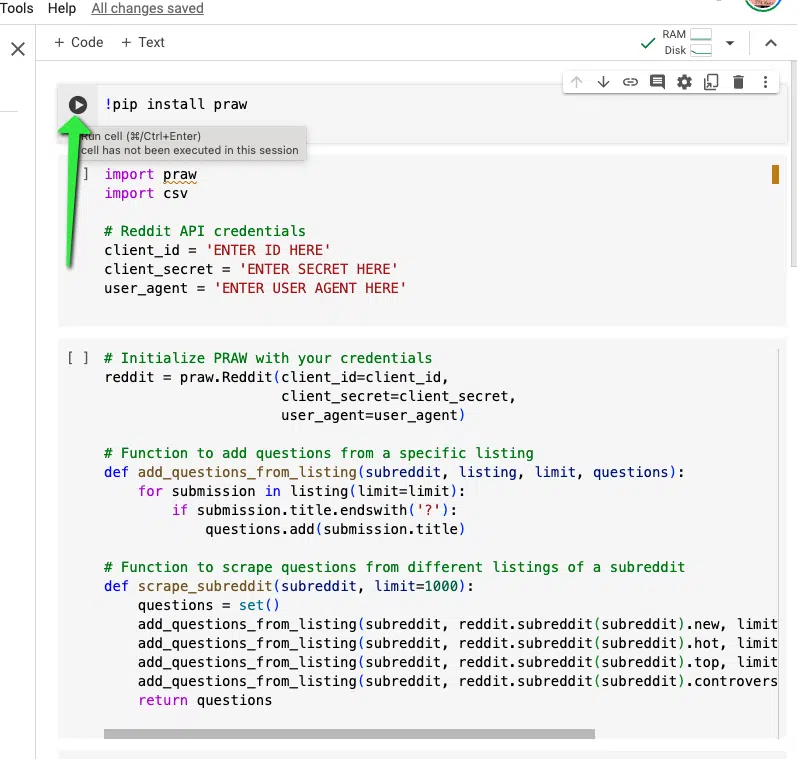Click horizontal scrollbar of code cell
Viewport: 798px width, 759px height.
[349, 734]
